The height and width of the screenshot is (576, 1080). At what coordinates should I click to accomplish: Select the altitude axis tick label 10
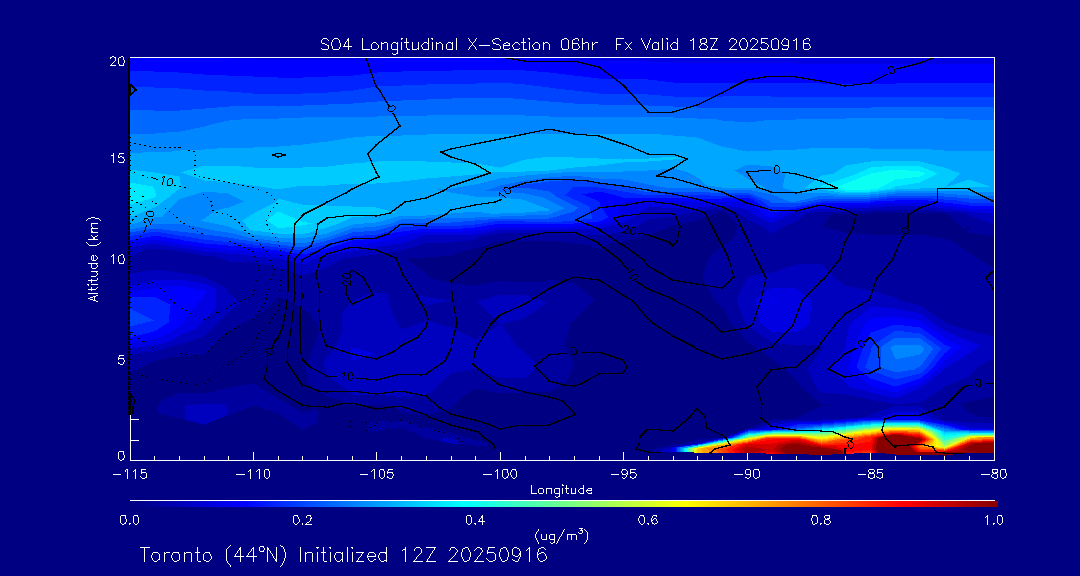(117, 259)
